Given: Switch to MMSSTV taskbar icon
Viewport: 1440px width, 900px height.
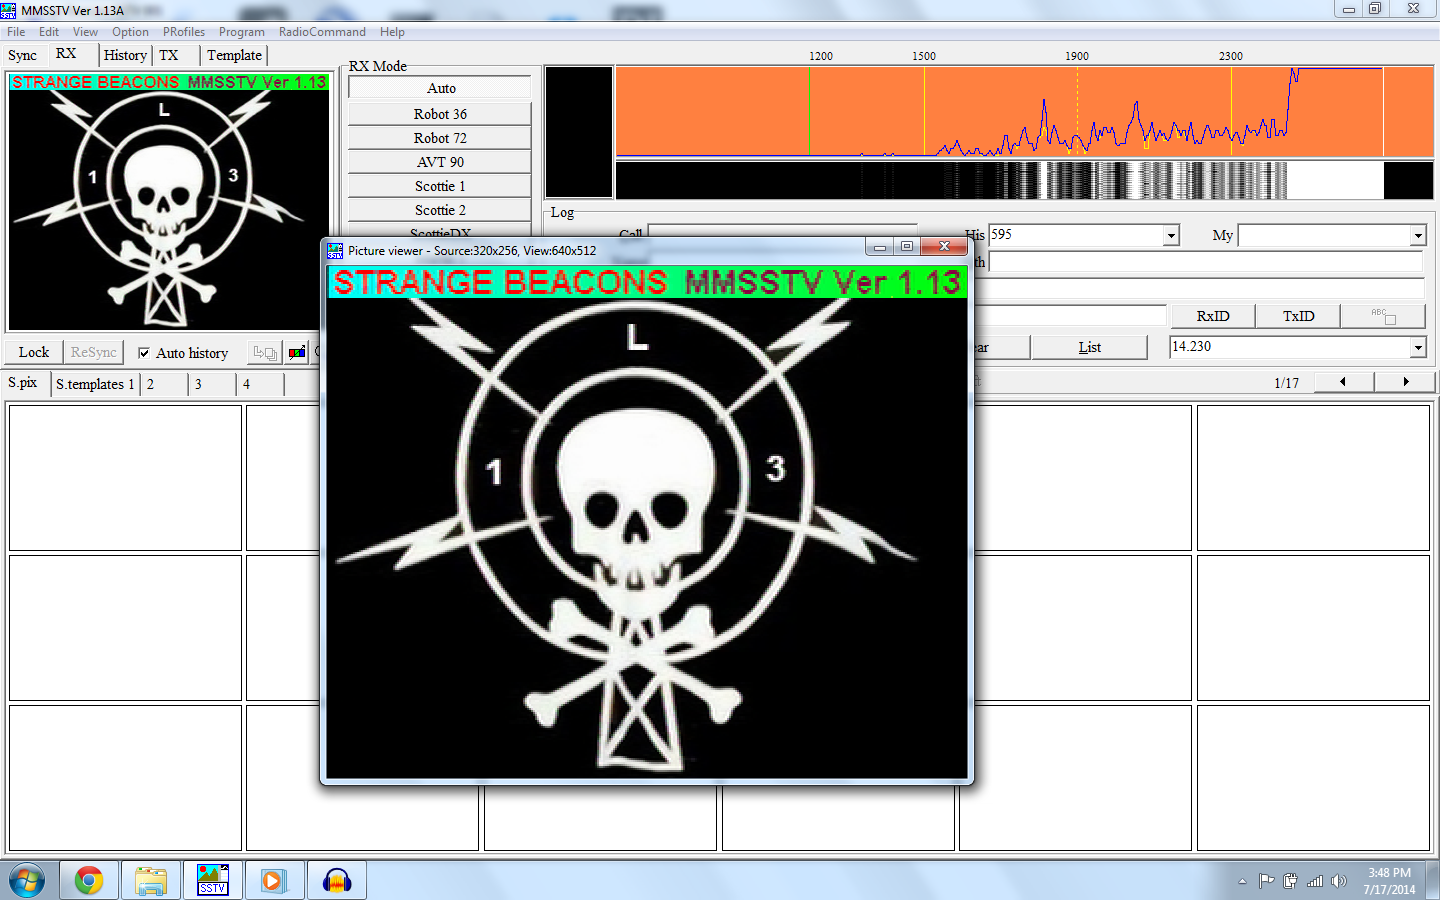Looking at the screenshot, I should coord(213,881).
